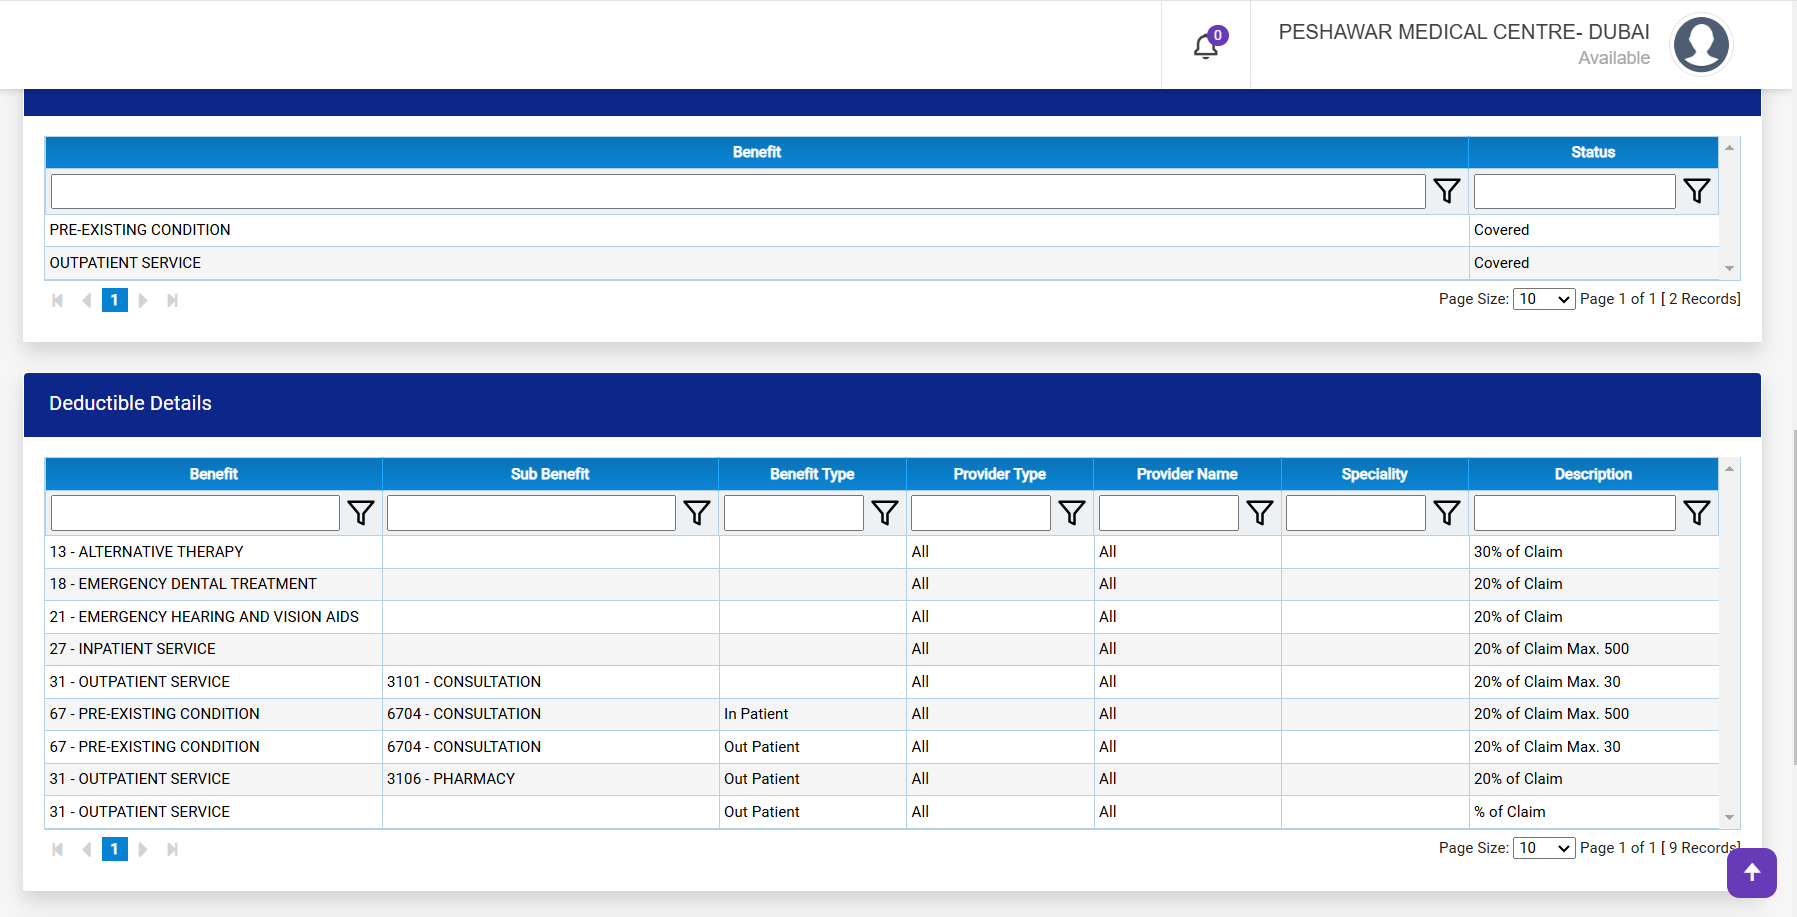Sort by Description column header
Screen dimensions: 1797x917
point(1593,474)
